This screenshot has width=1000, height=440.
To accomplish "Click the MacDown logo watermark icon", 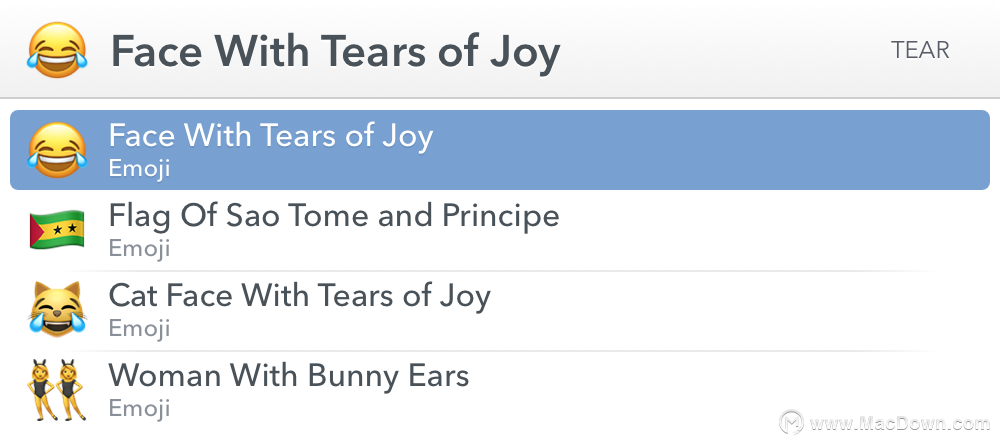I will point(791,422).
